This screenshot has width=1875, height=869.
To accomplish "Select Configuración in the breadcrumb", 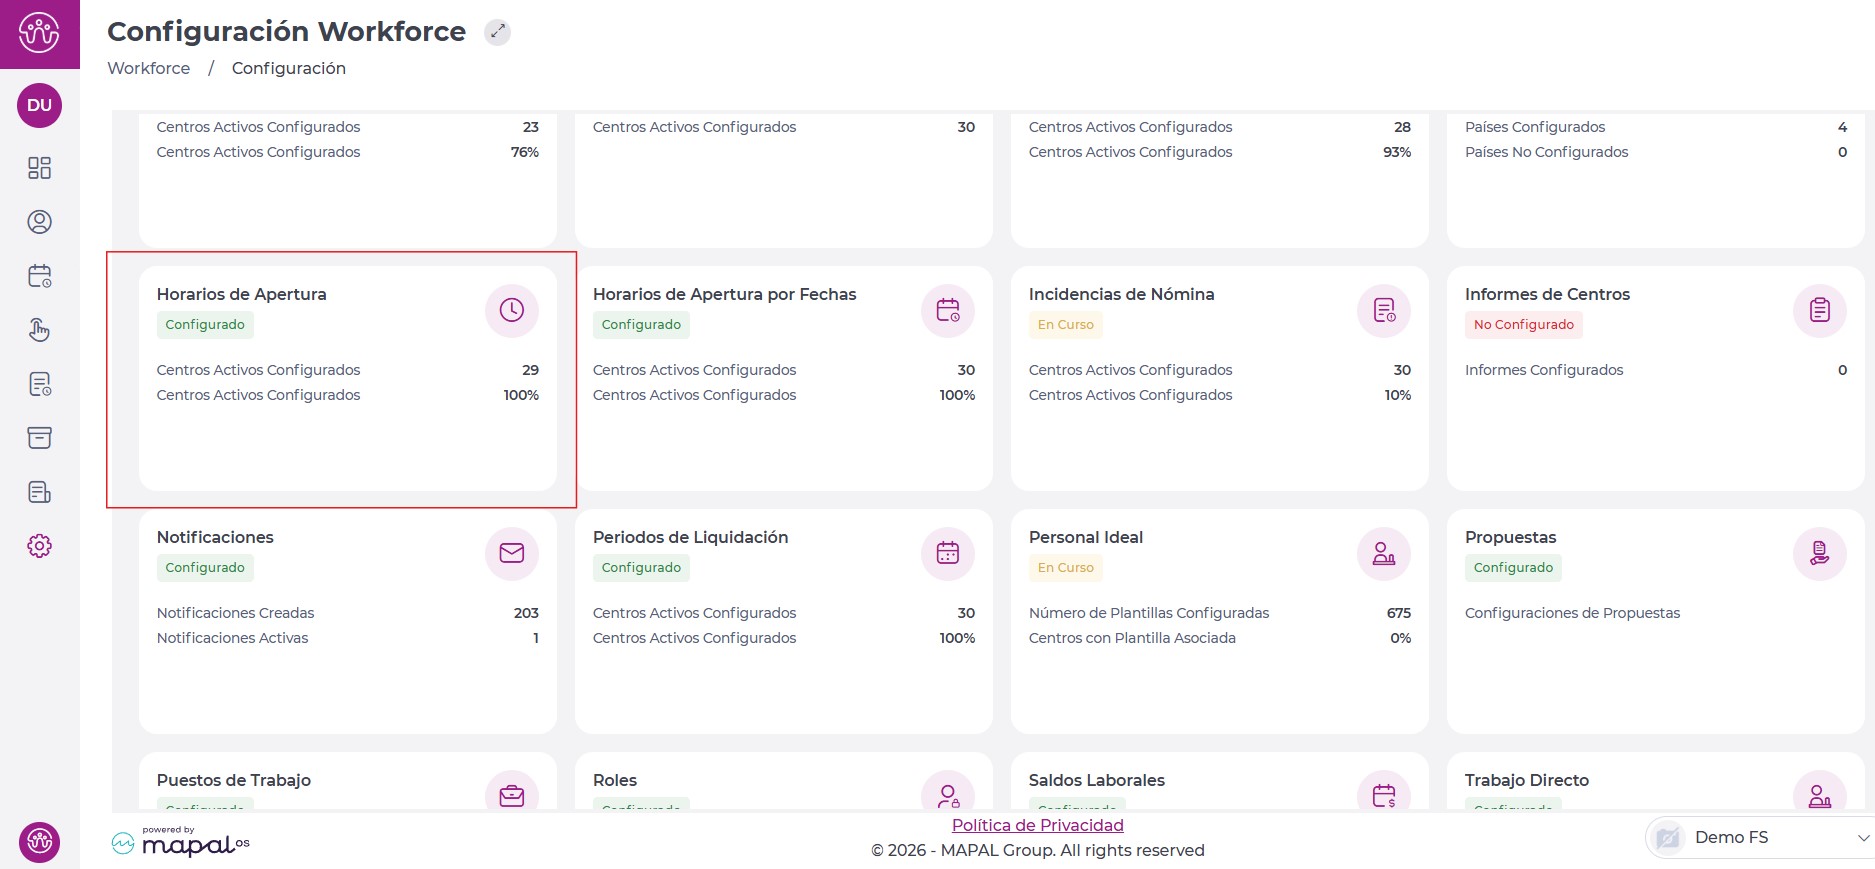I will [x=288, y=68].
